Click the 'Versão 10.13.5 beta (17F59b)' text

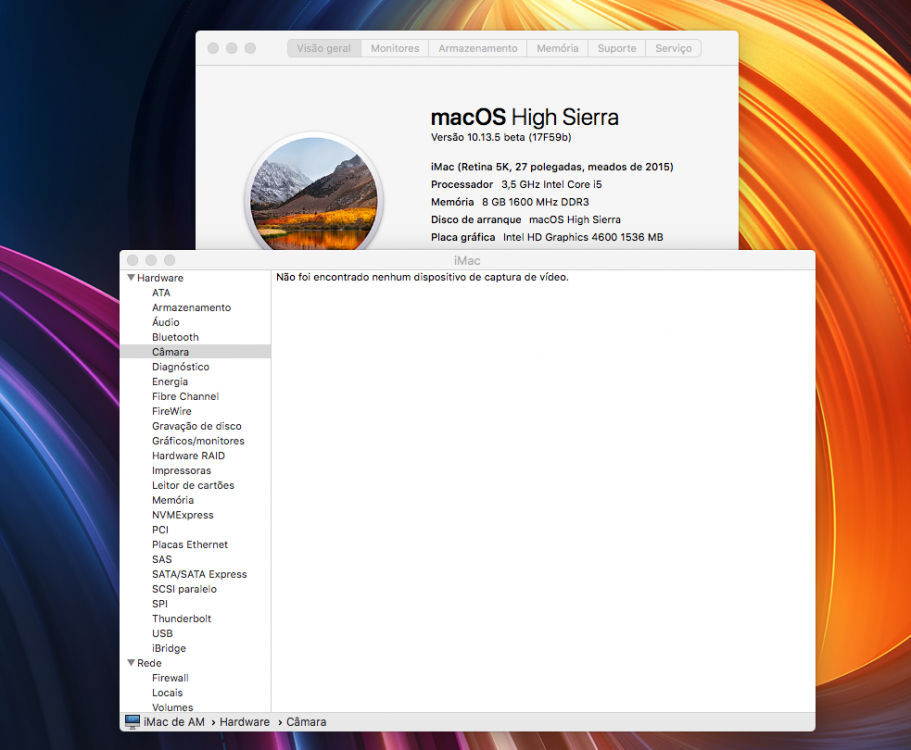click(x=501, y=137)
